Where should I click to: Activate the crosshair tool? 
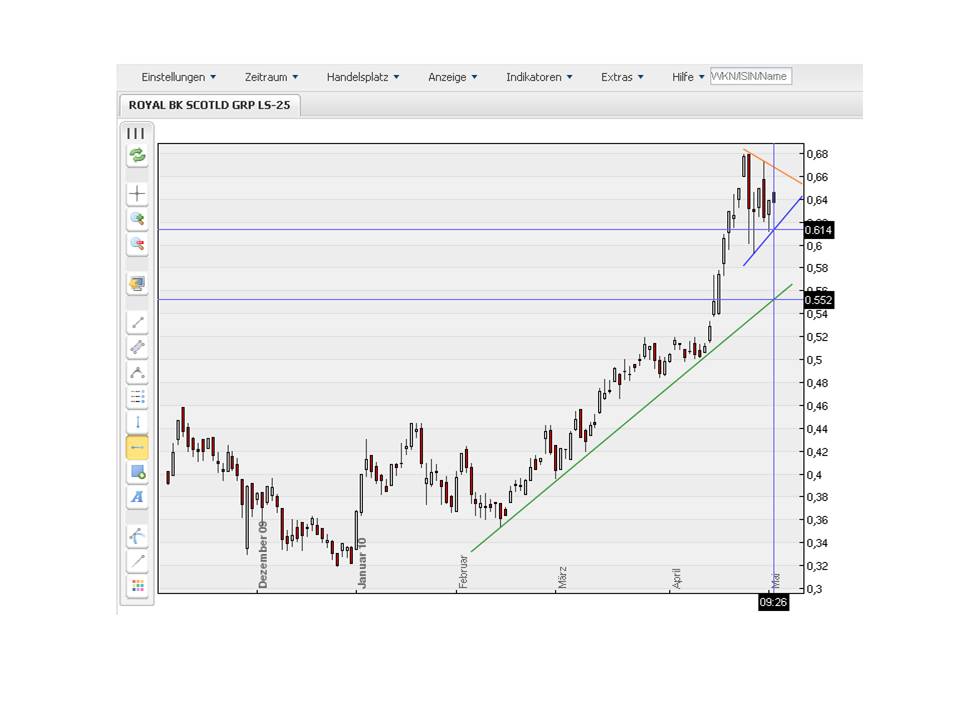pyautogui.click(x=137, y=194)
